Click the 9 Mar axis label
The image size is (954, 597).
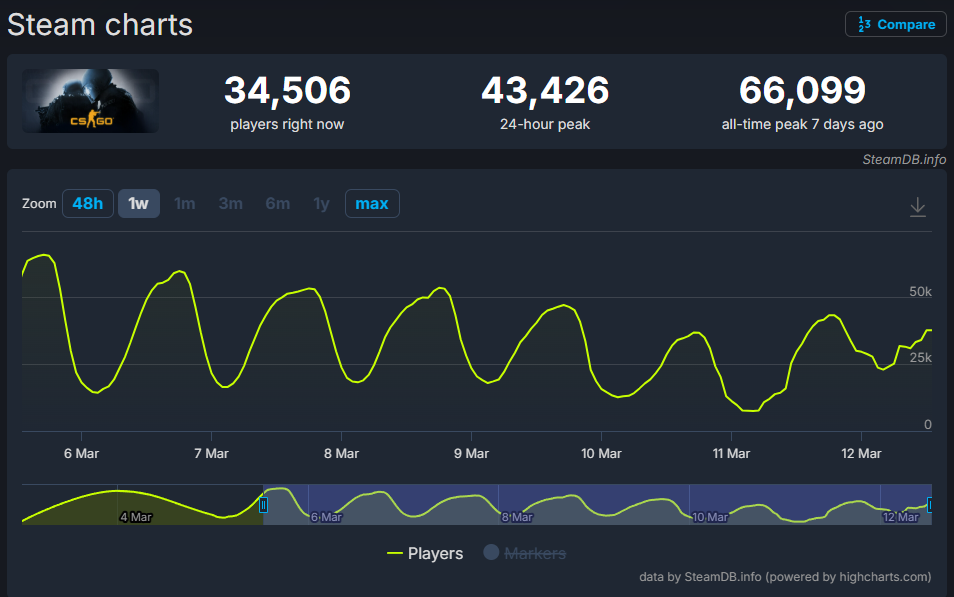(472, 453)
